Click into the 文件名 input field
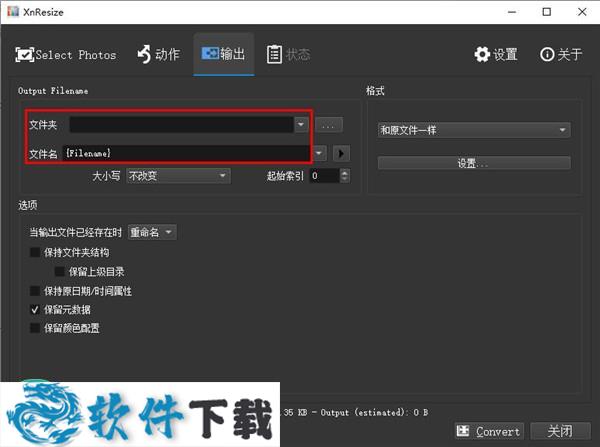The image size is (600, 447). pyautogui.click(x=185, y=153)
